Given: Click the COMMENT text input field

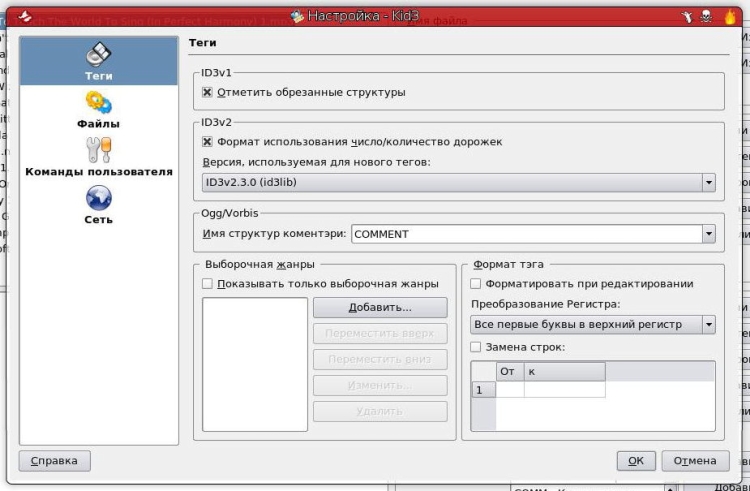Looking at the screenshot, I should click(x=527, y=234).
